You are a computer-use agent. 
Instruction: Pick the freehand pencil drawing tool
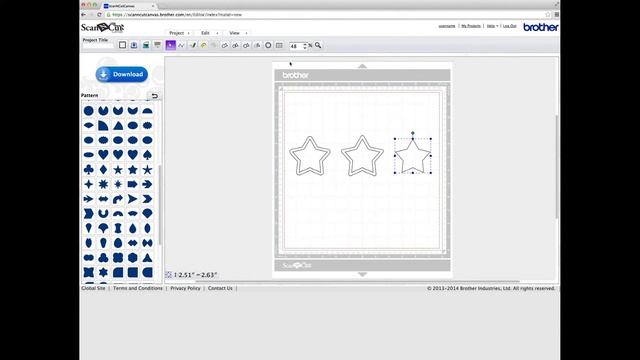coord(192,45)
